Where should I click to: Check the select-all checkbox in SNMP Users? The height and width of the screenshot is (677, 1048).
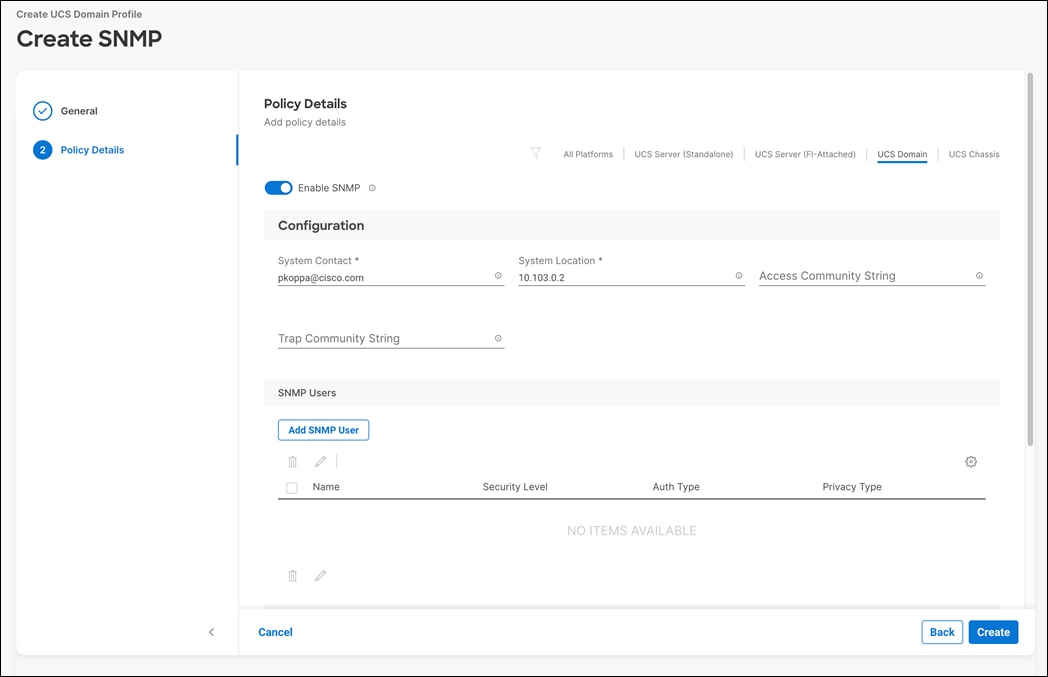tap(292, 487)
